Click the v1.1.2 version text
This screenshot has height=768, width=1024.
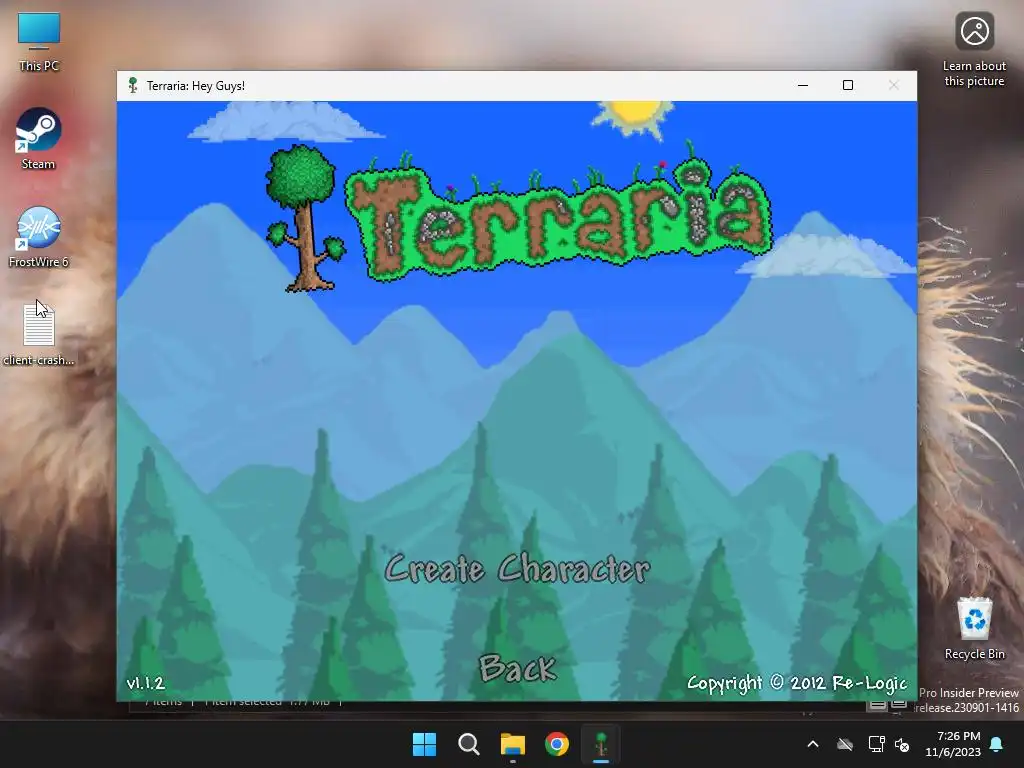[x=146, y=683]
